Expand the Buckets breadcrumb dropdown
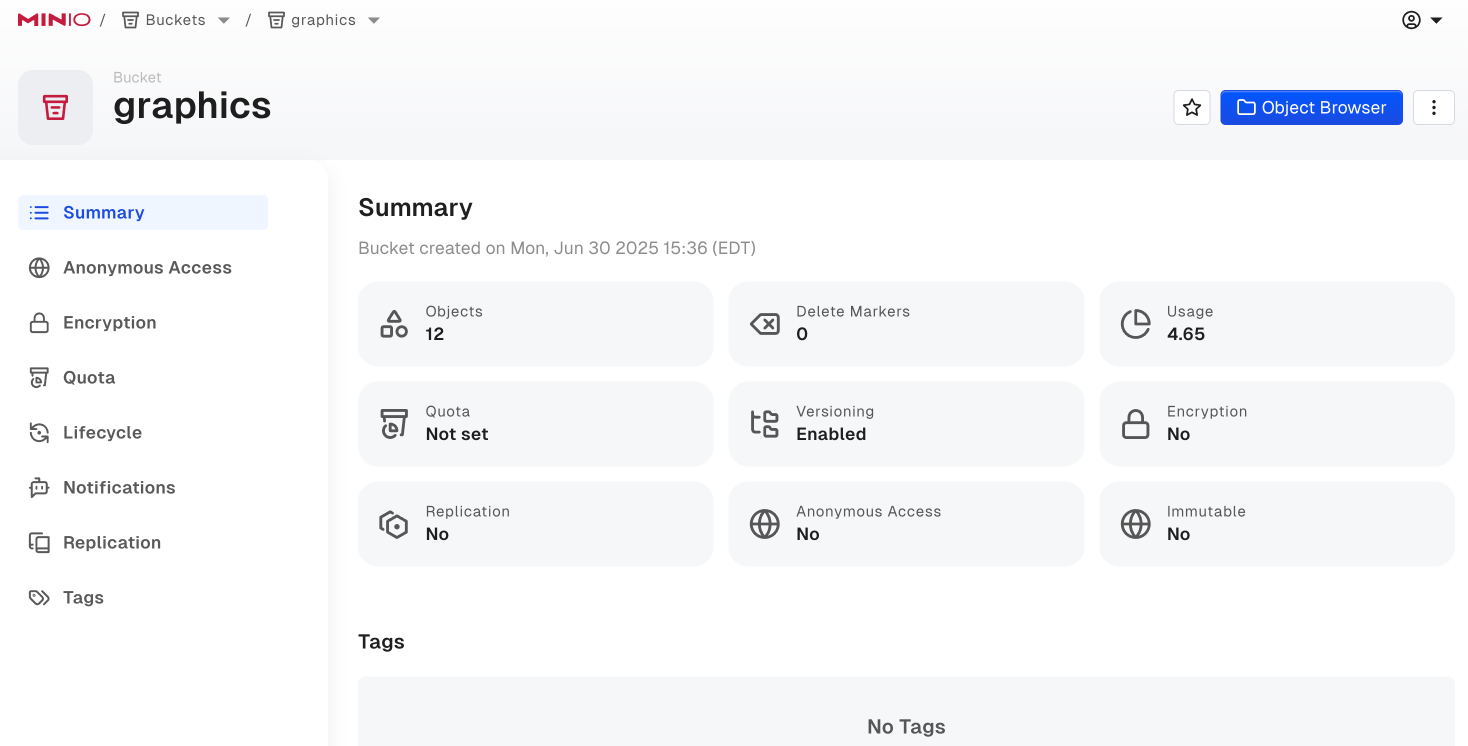 click(224, 21)
